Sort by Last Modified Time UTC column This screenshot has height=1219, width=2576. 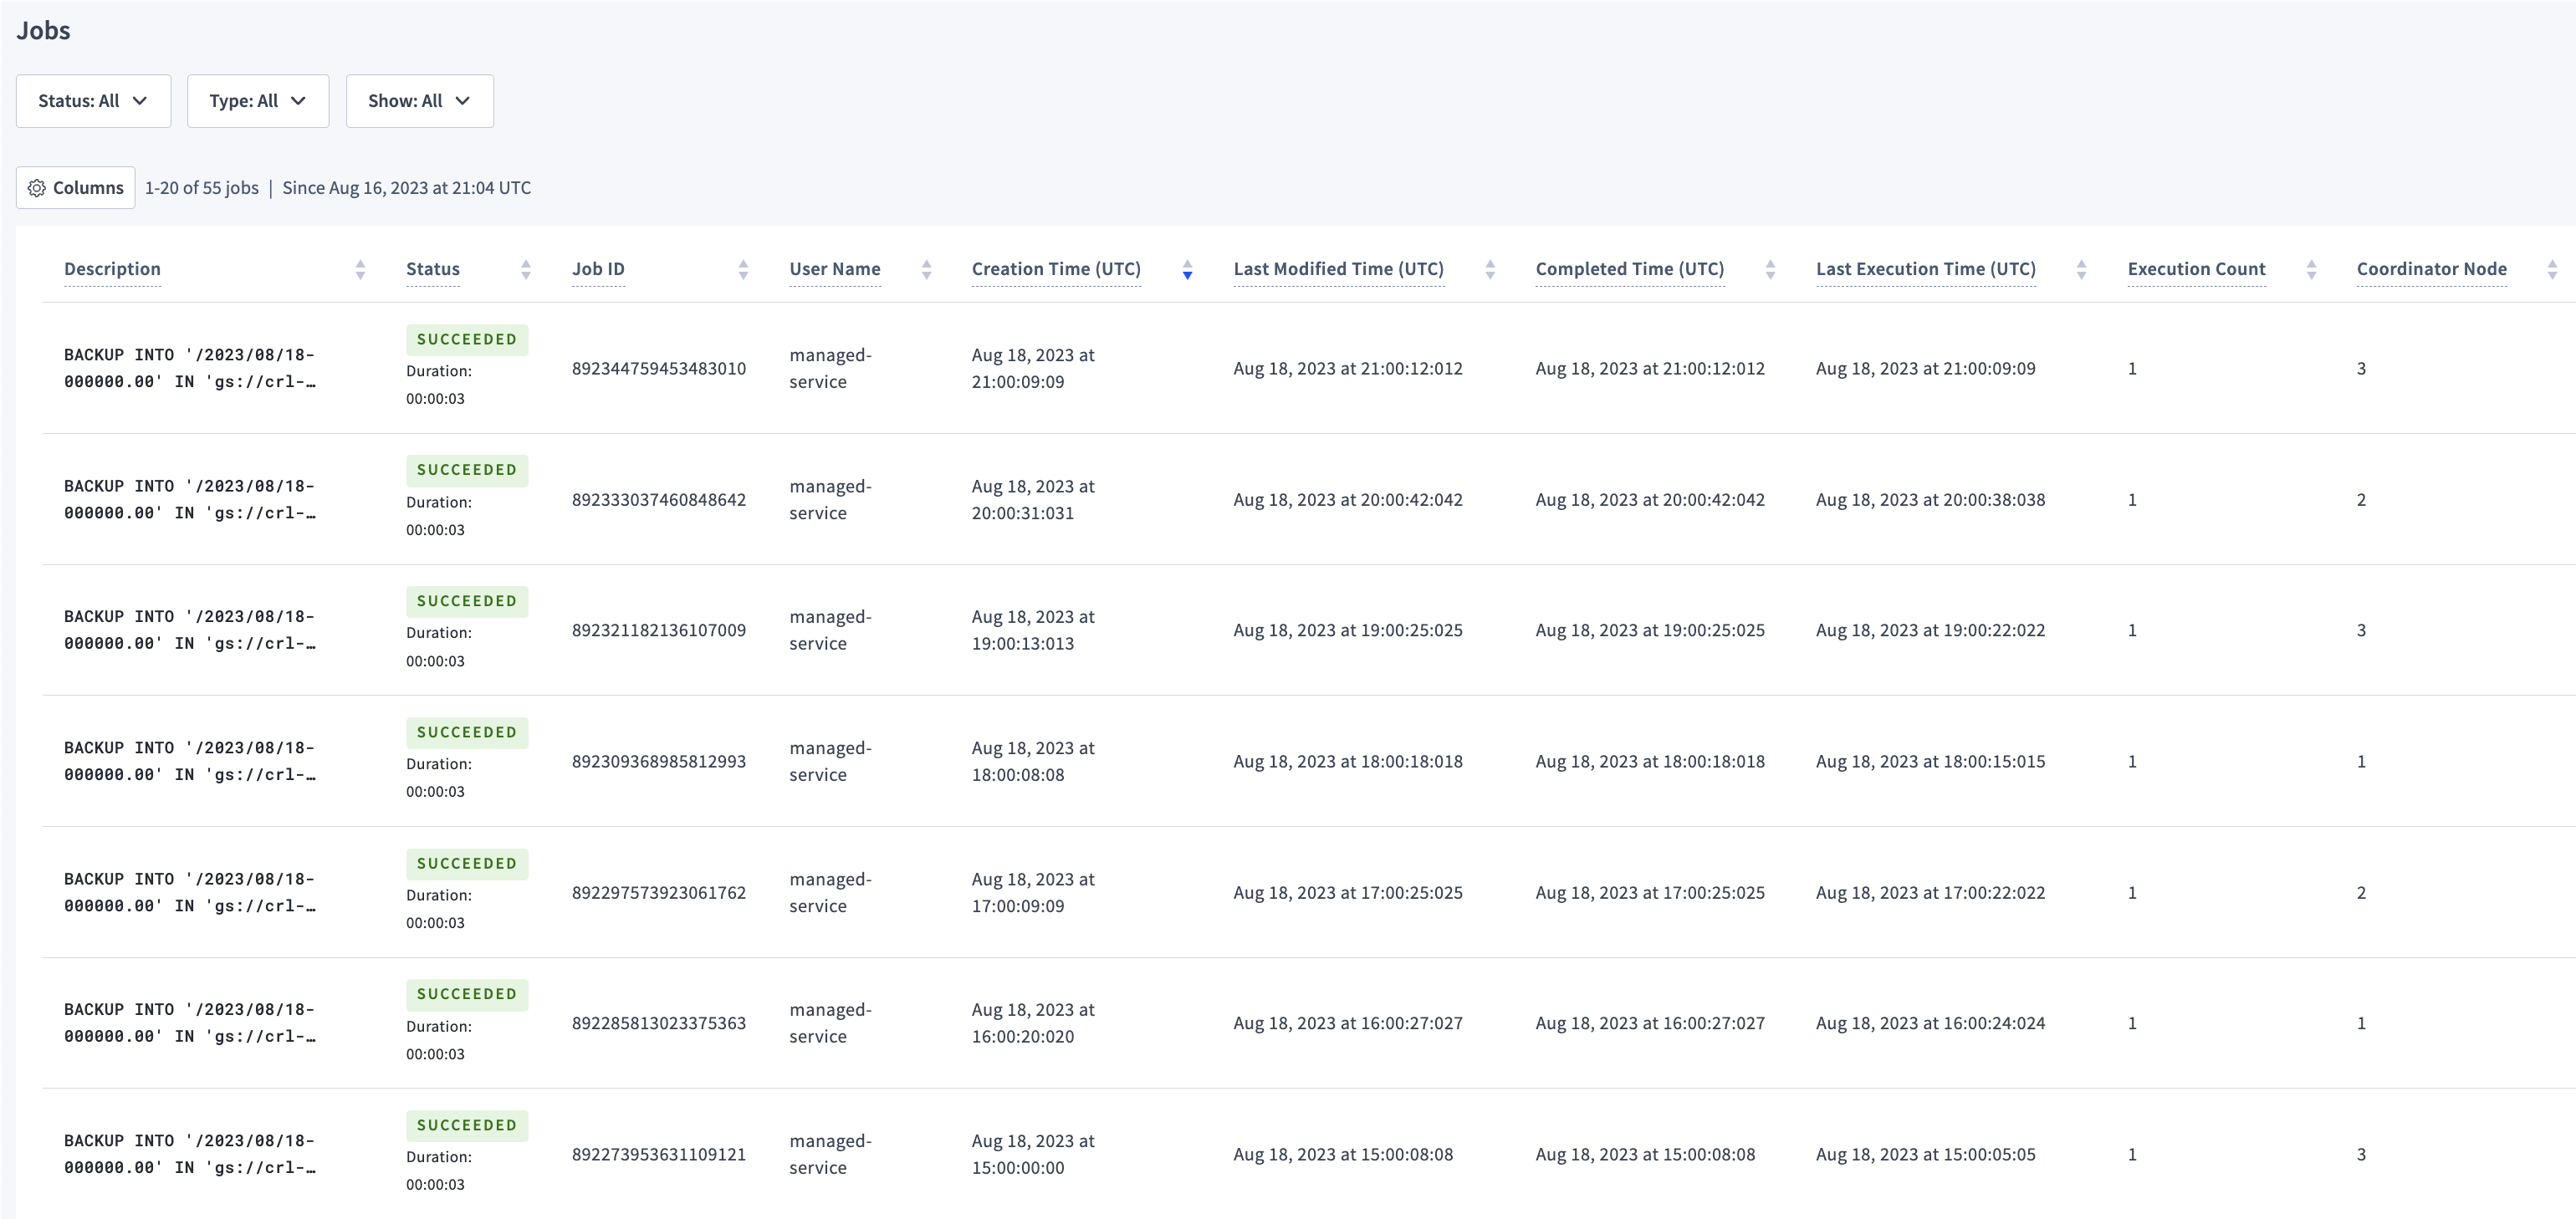pyautogui.click(x=1492, y=268)
